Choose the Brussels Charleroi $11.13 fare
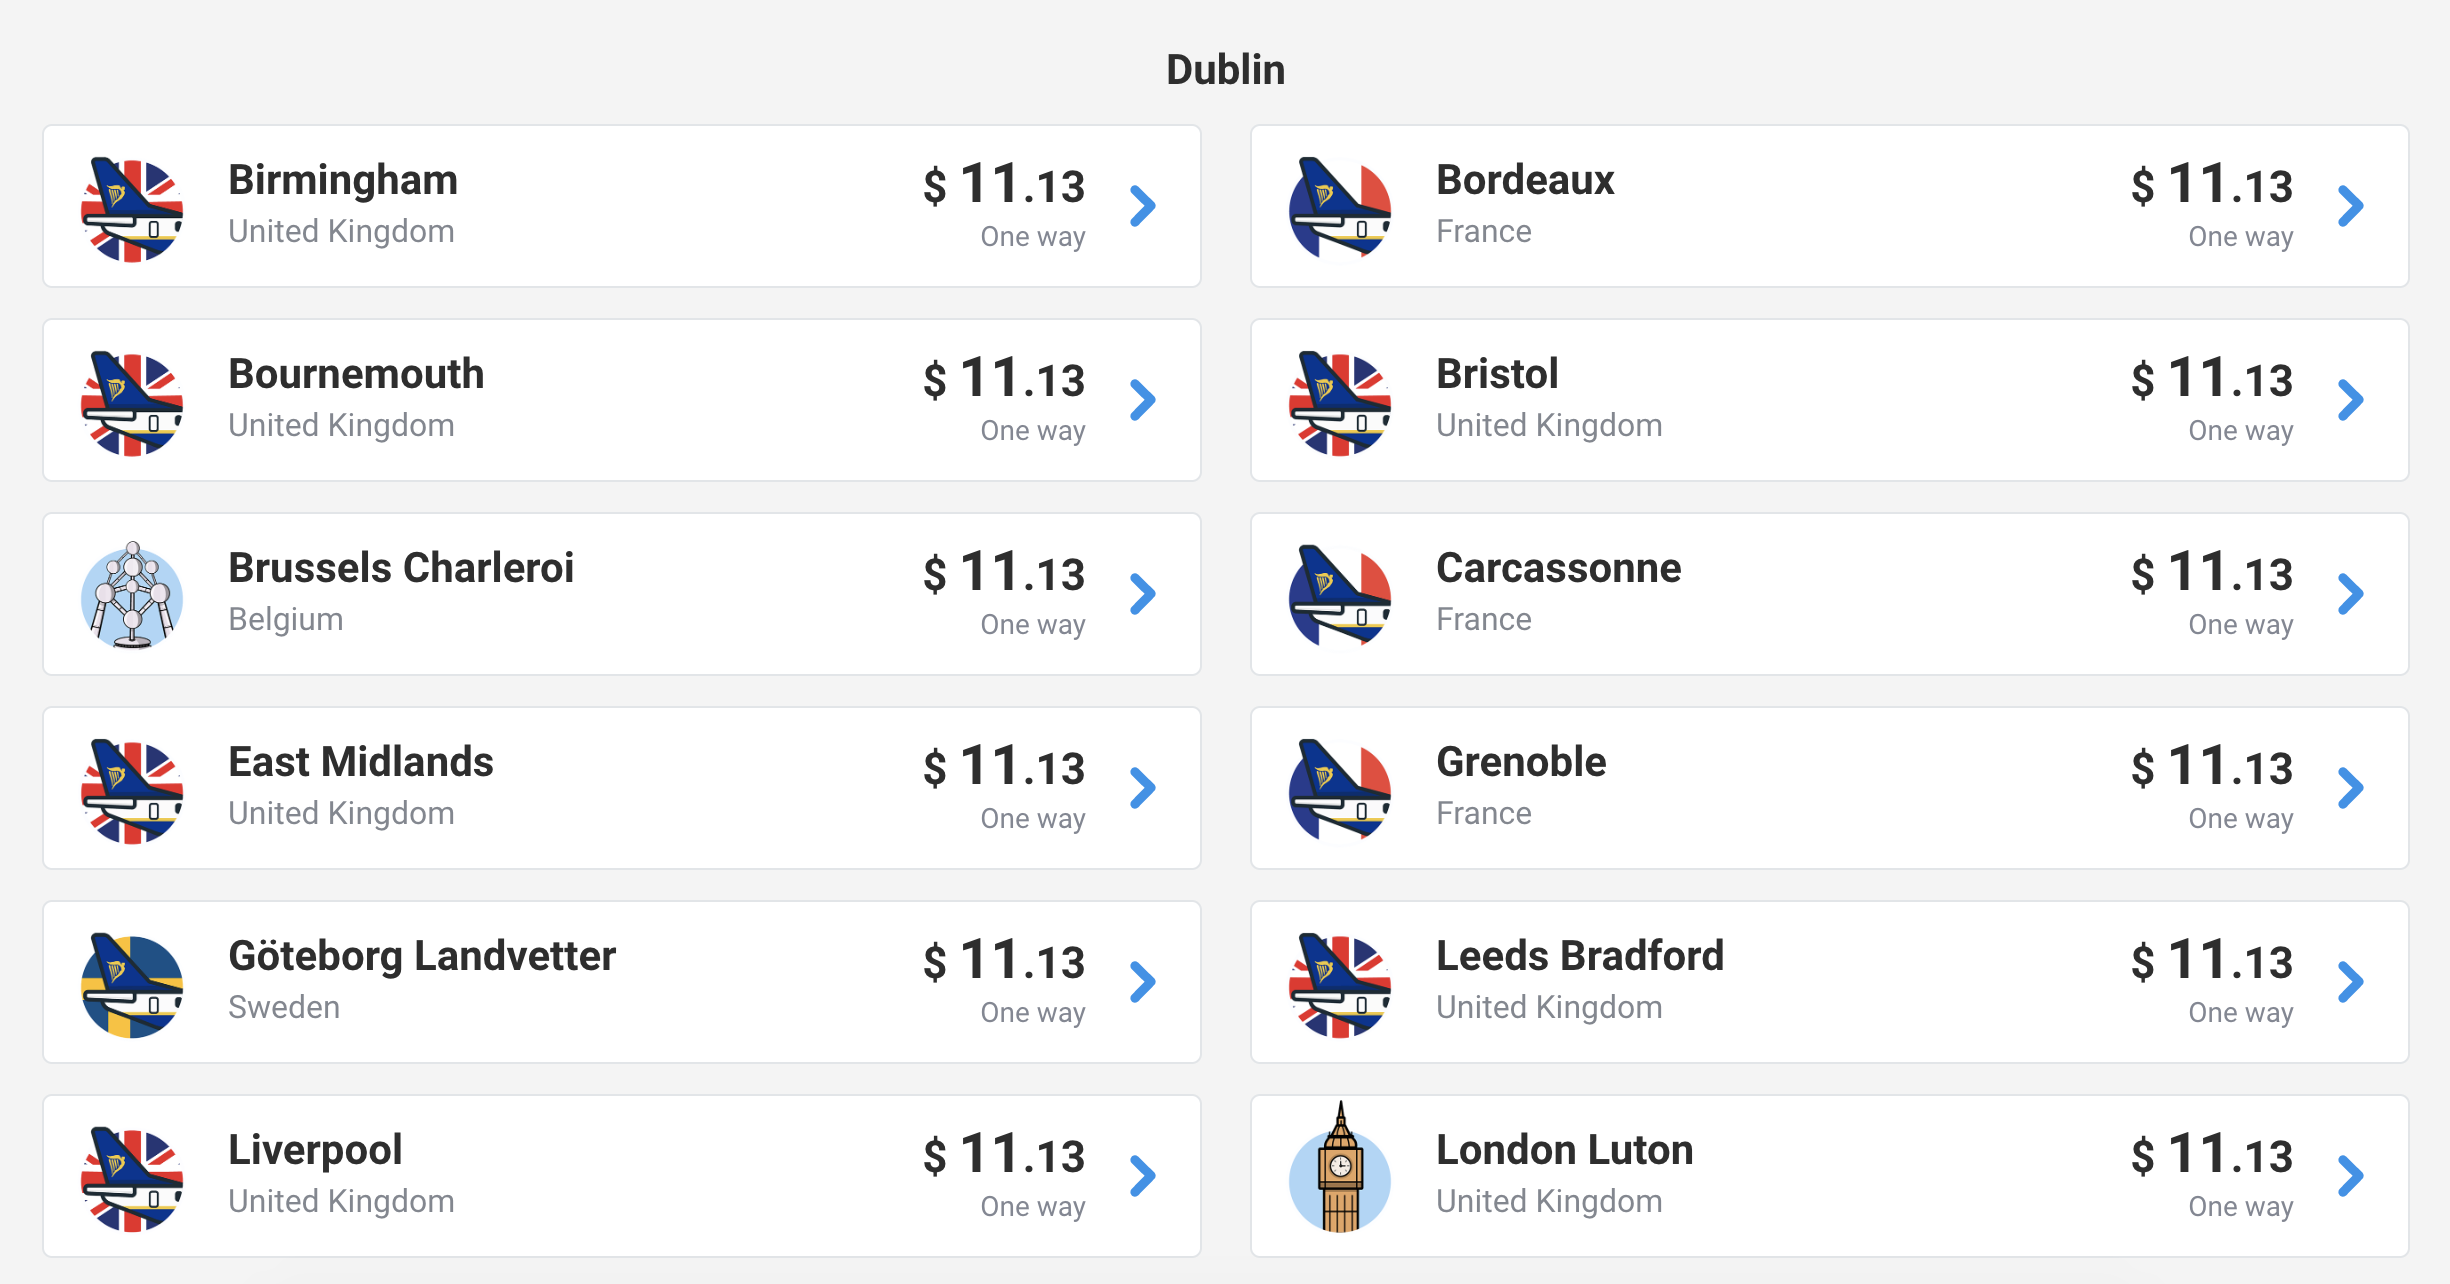Screen dimensions: 2450x1284 coord(1004,573)
